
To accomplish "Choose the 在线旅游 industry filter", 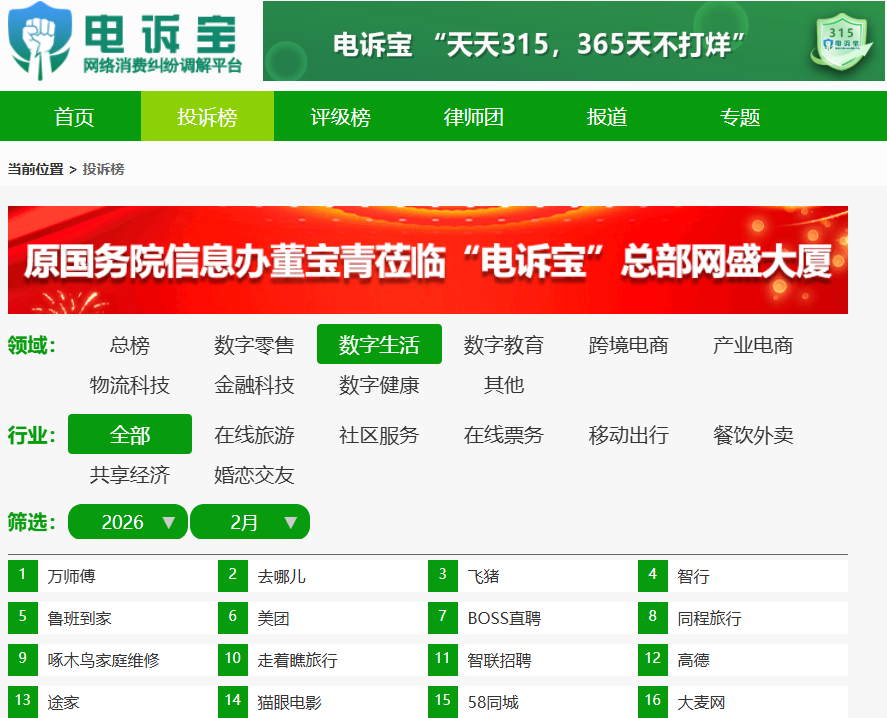I will pyautogui.click(x=254, y=435).
